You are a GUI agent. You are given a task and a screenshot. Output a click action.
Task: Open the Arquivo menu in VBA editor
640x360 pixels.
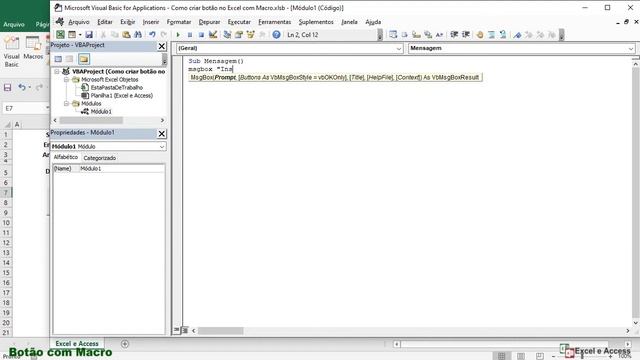(x=79, y=22)
